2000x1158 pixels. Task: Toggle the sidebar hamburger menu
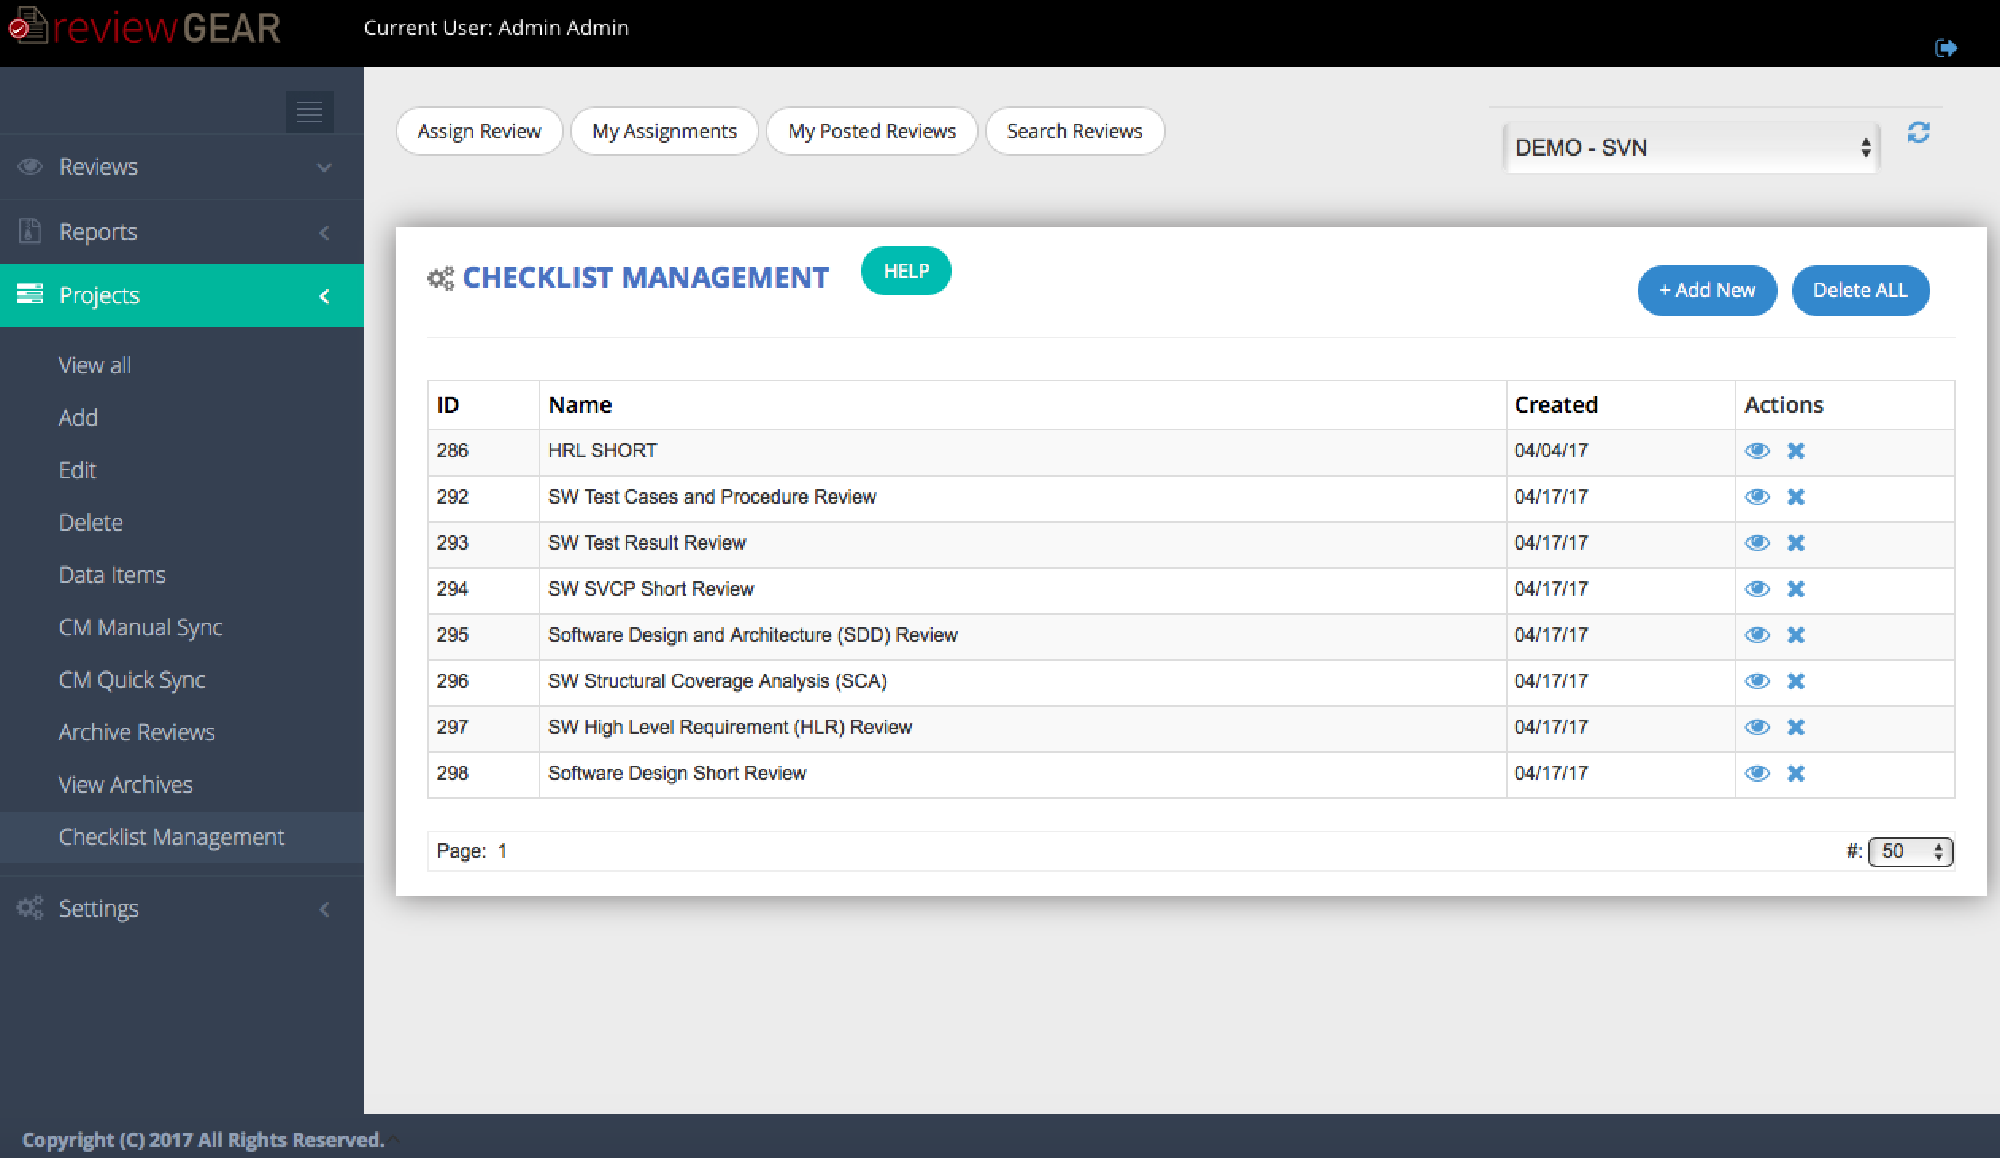pyautogui.click(x=309, y=111)
